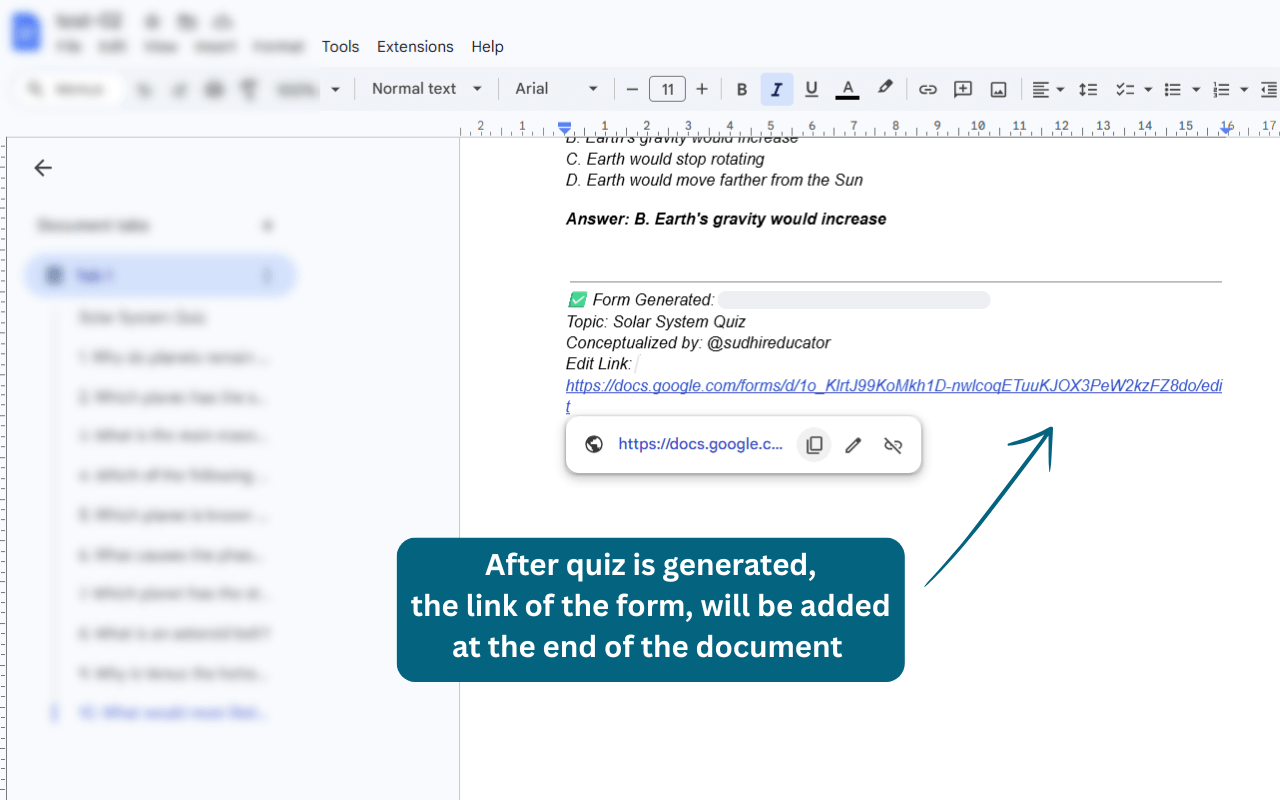The width and height of the screenshot is (1280, 800).
Task: Remove link with the unlink icon
Action: tap(893, 445)
